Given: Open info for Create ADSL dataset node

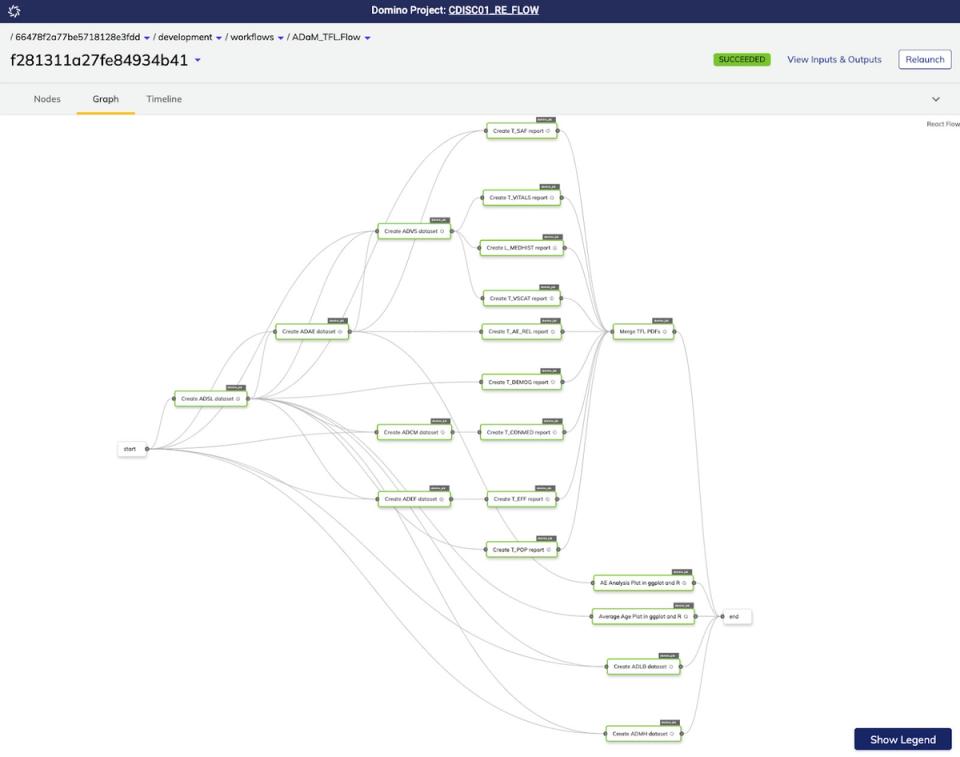Looking at the screenshot, I should (237, 399).
